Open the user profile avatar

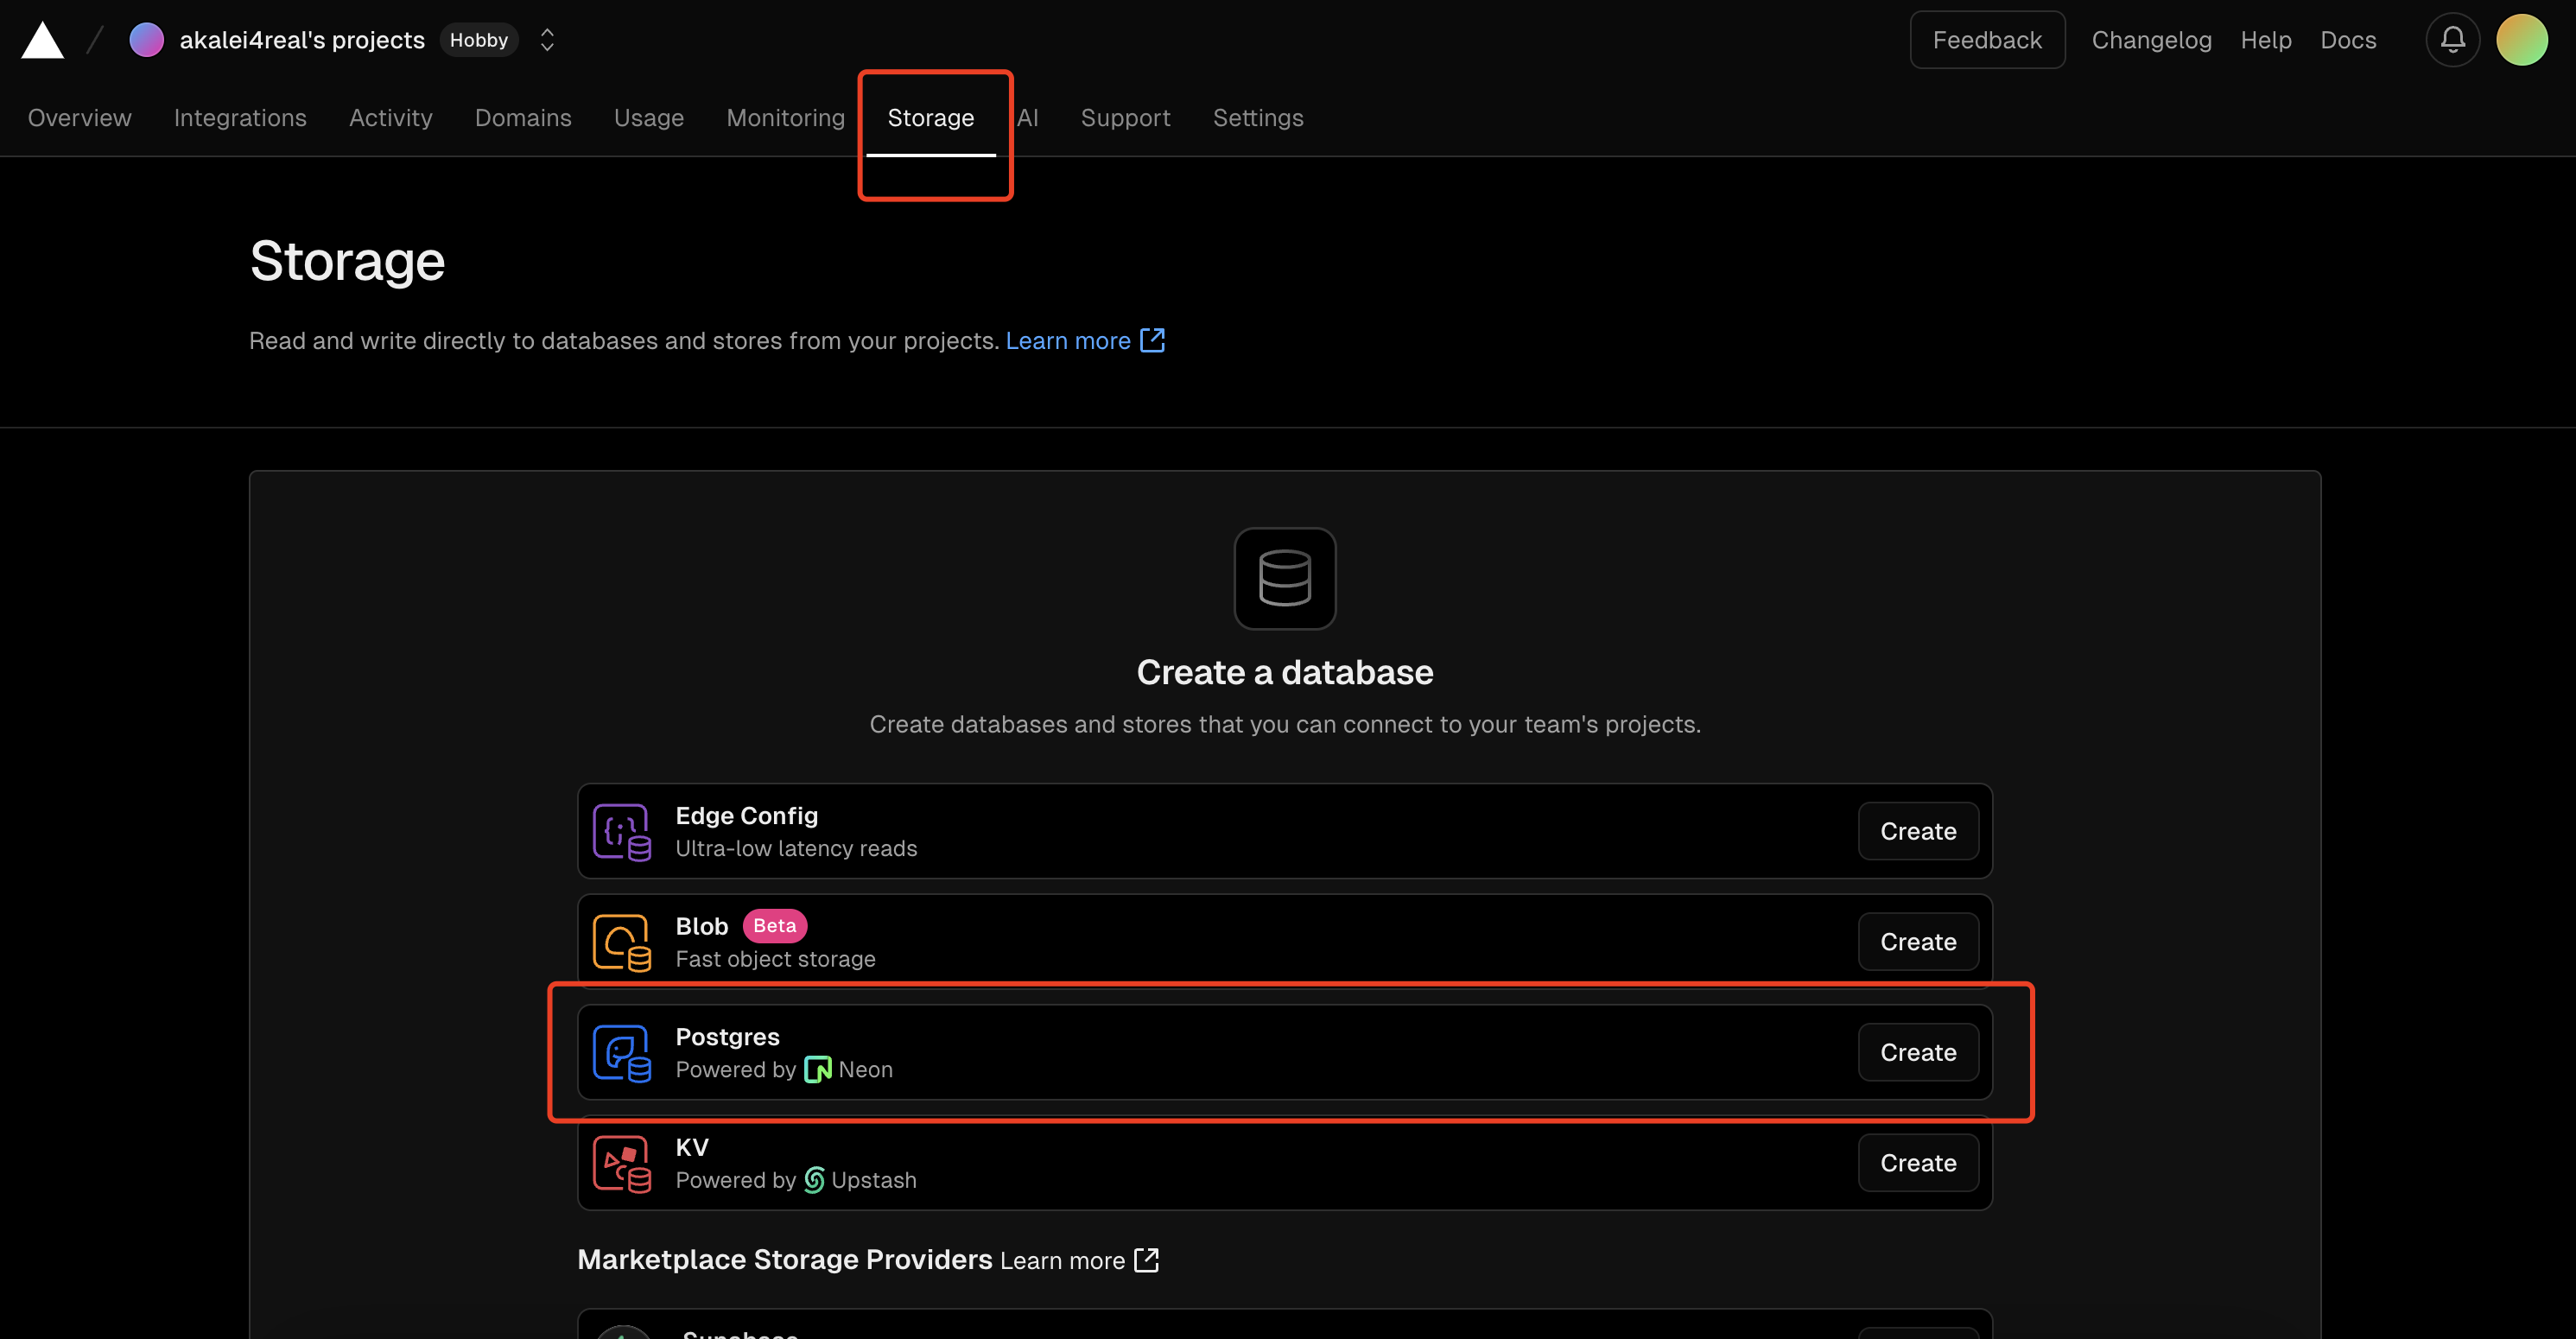[x=2522, y=40]
